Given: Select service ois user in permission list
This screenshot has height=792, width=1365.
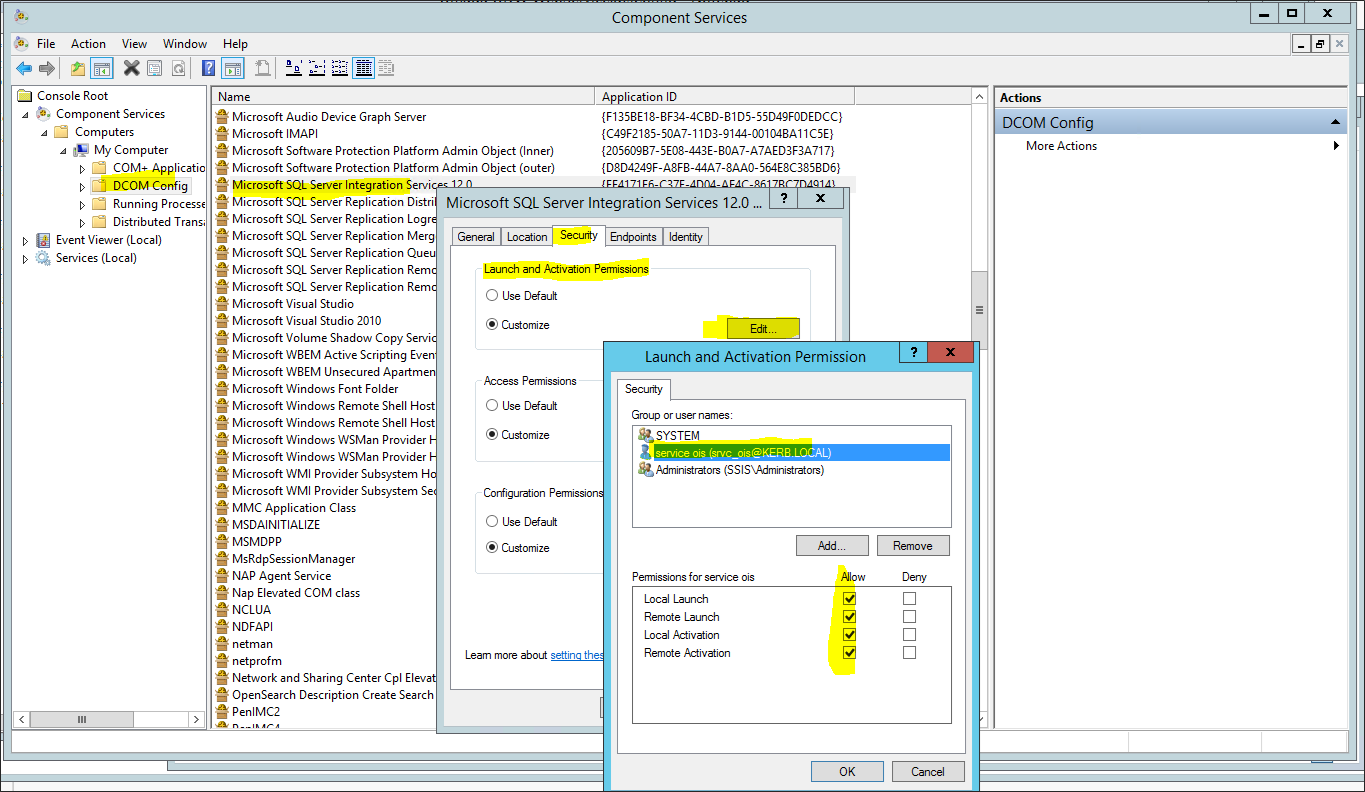Looking at the screenshot, I should pyautogui.click(x=792, y=453).
